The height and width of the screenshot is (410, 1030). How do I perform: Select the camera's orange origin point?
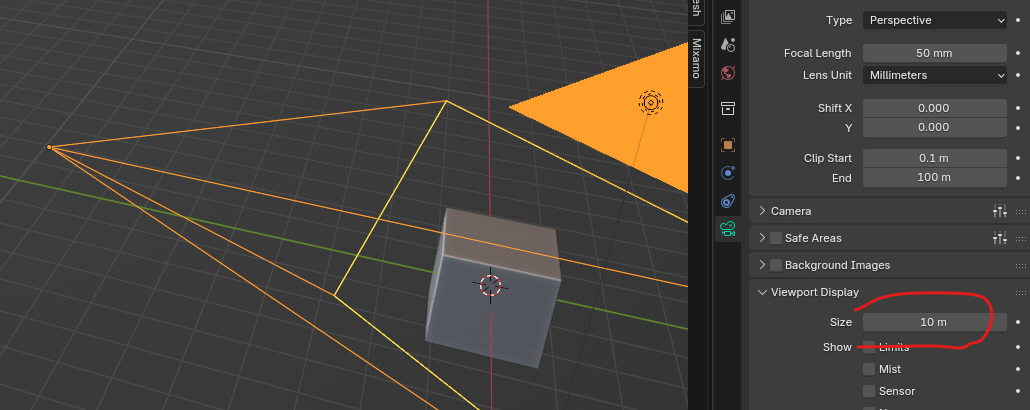[x=49, y=147]
